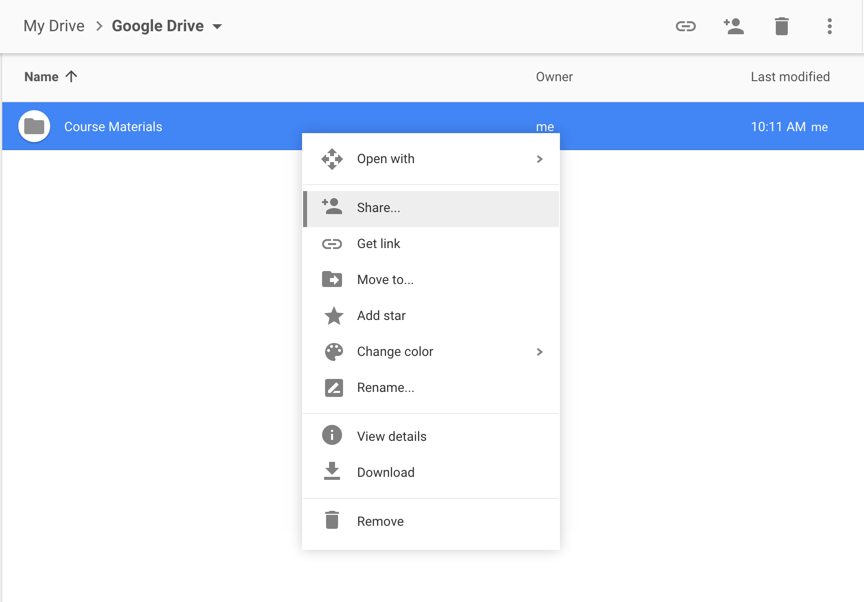The width and height of the screenshot is (864, 602).
Task: Select Move to... menu entry
Action: pyautogui.click(x=431, y=280)
